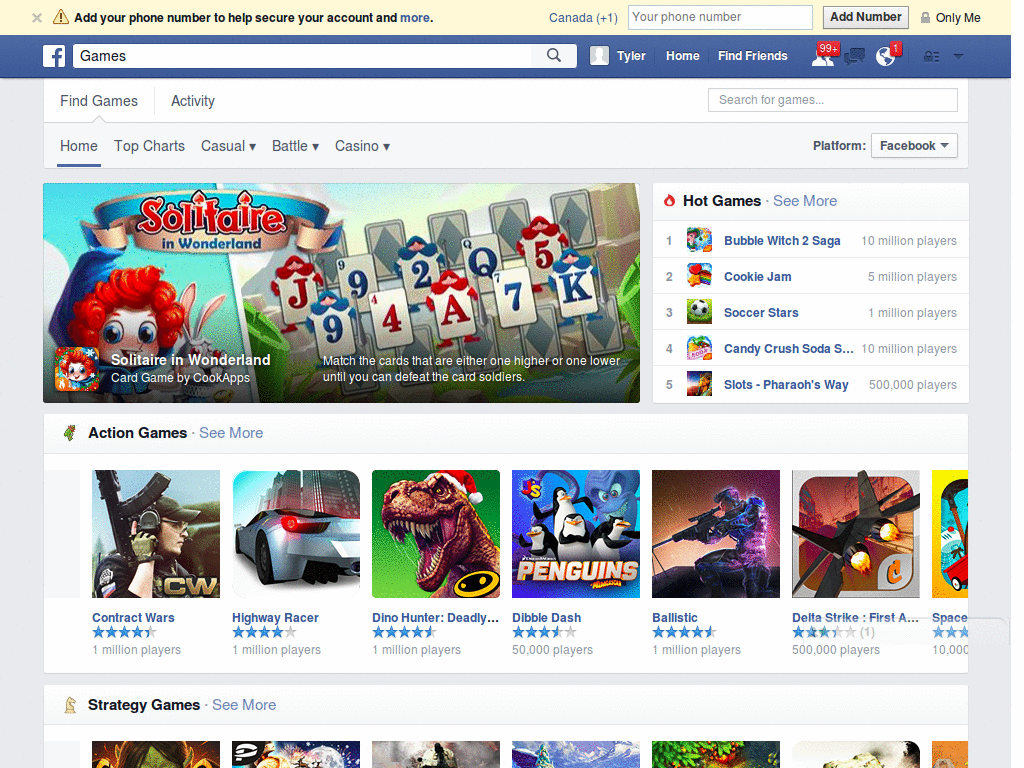1024x768 pixels.
Task: Open the Candy Crush Soda S... link
Action: (x=788, y=349)
